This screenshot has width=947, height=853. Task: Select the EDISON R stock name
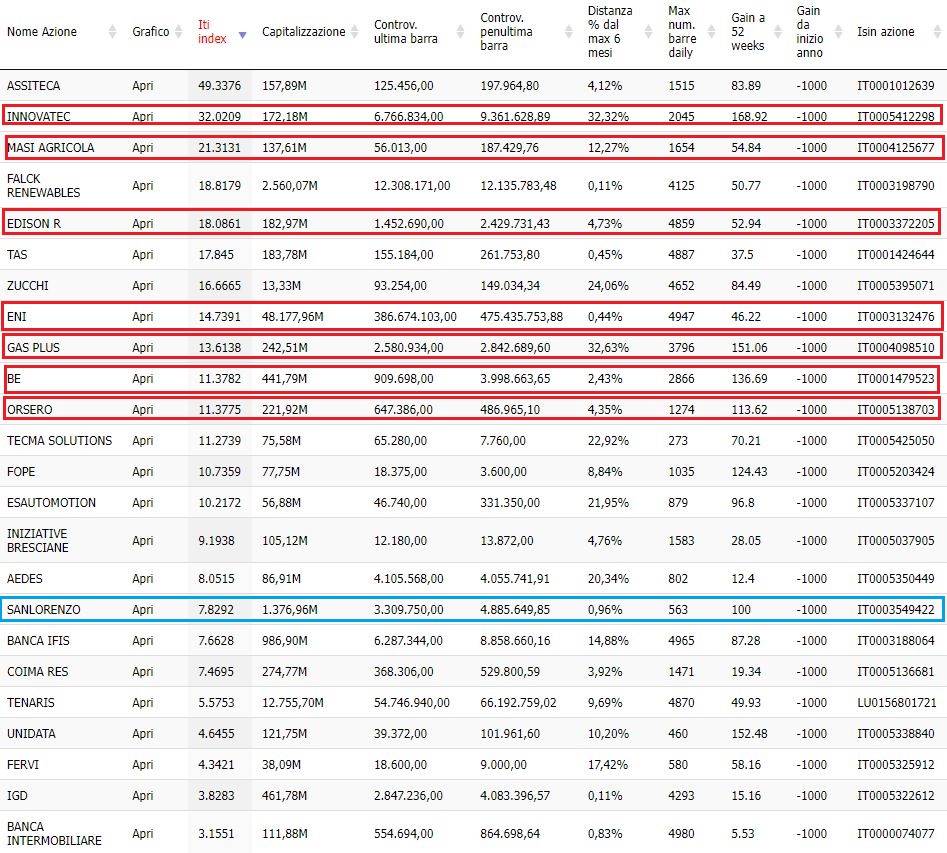pyautogui.click(x=34, y=224)
